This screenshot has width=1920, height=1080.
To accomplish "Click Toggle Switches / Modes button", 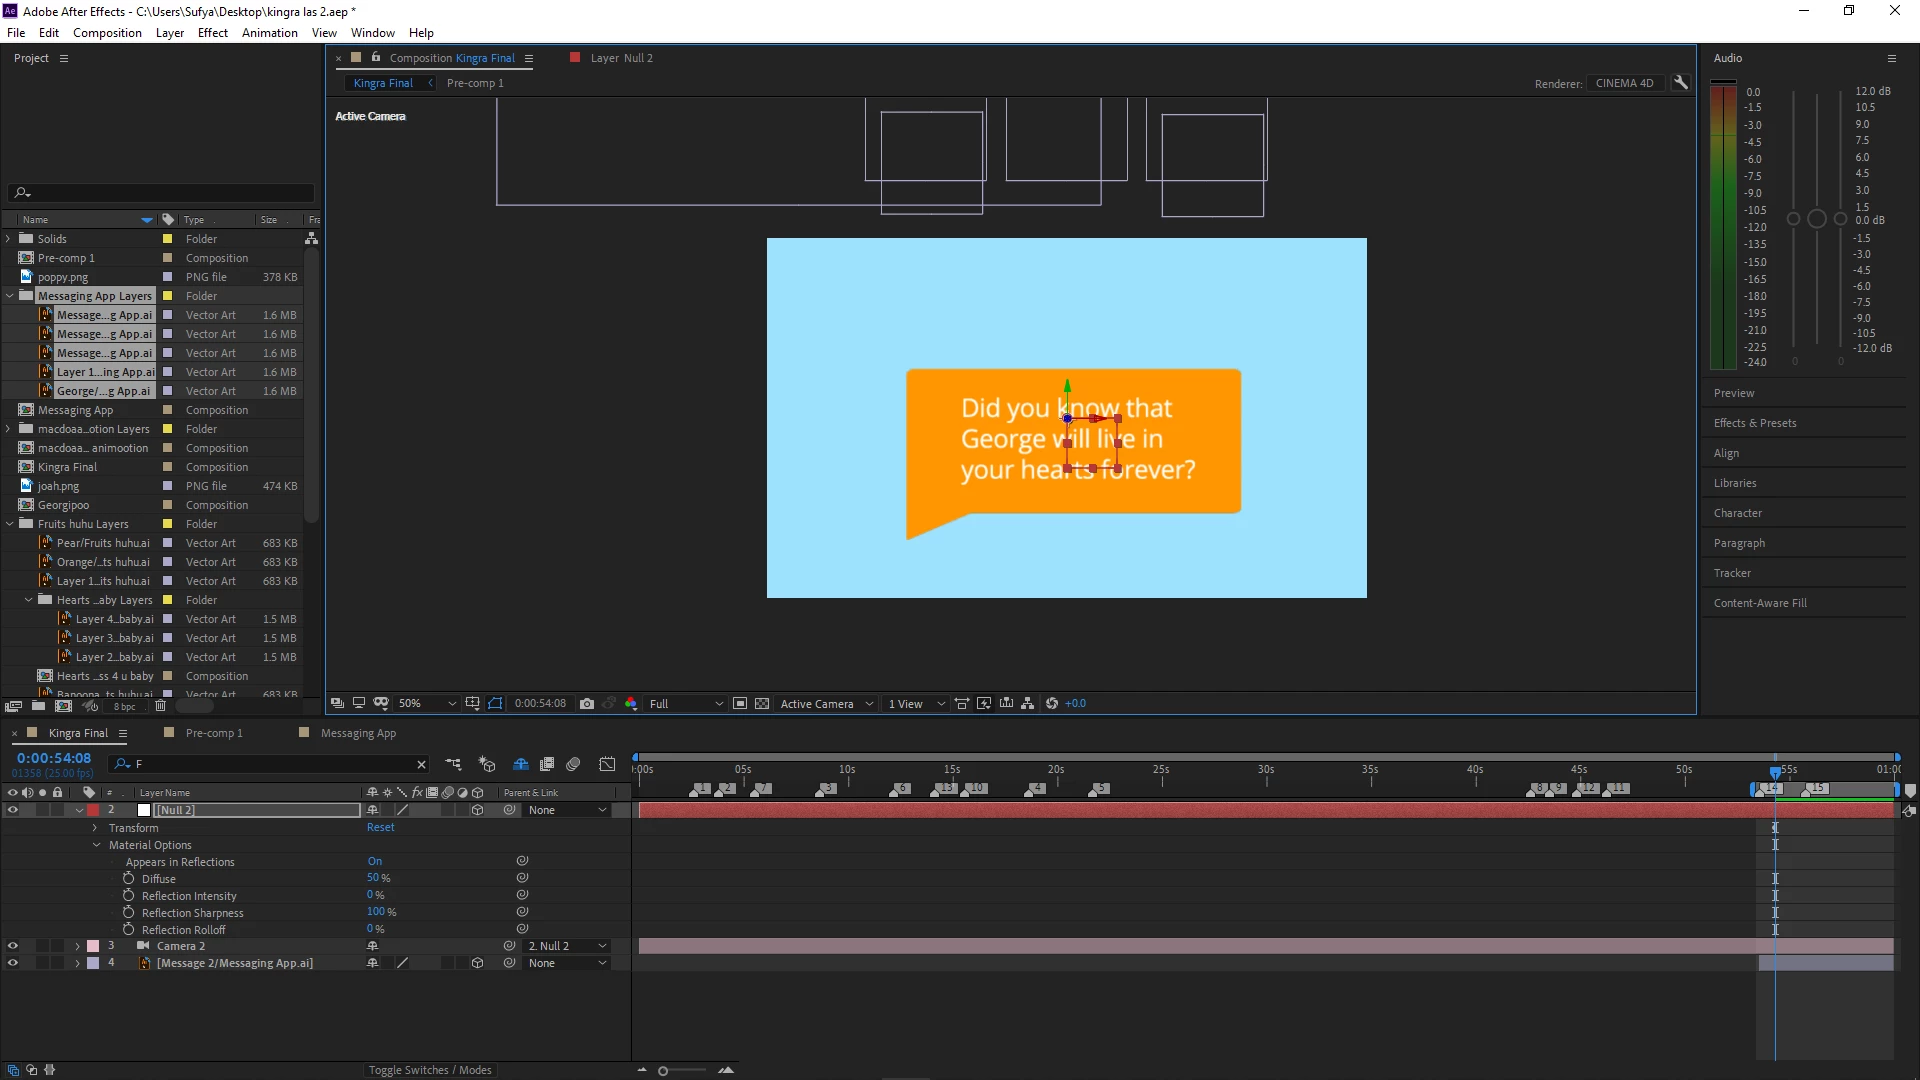I will 430,1070.
